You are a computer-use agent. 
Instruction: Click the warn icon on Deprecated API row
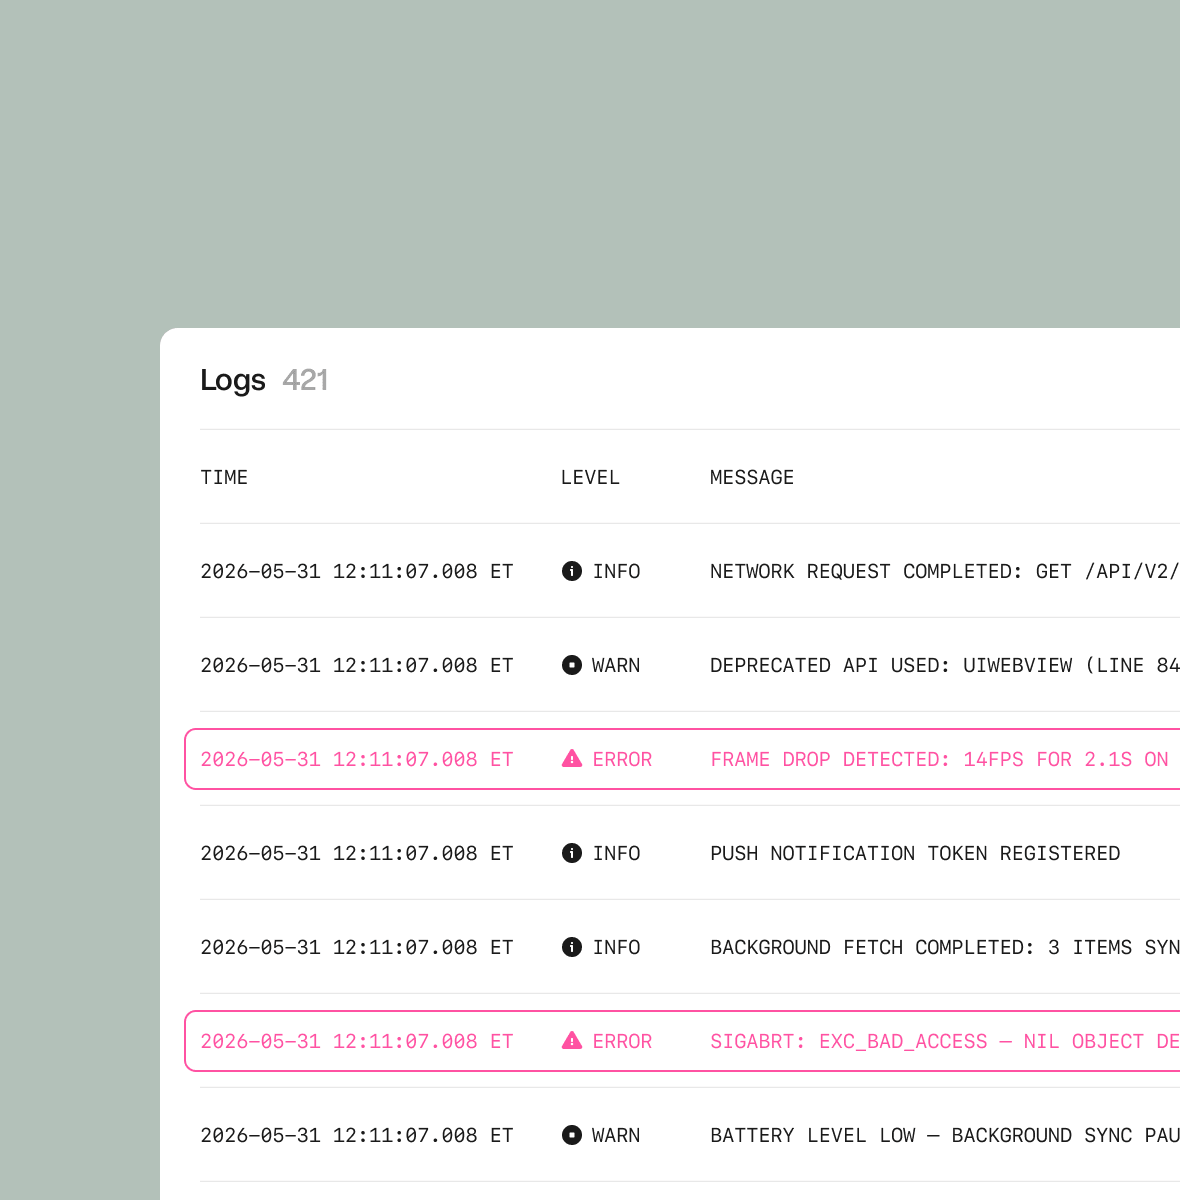click(x=572, y=665)
